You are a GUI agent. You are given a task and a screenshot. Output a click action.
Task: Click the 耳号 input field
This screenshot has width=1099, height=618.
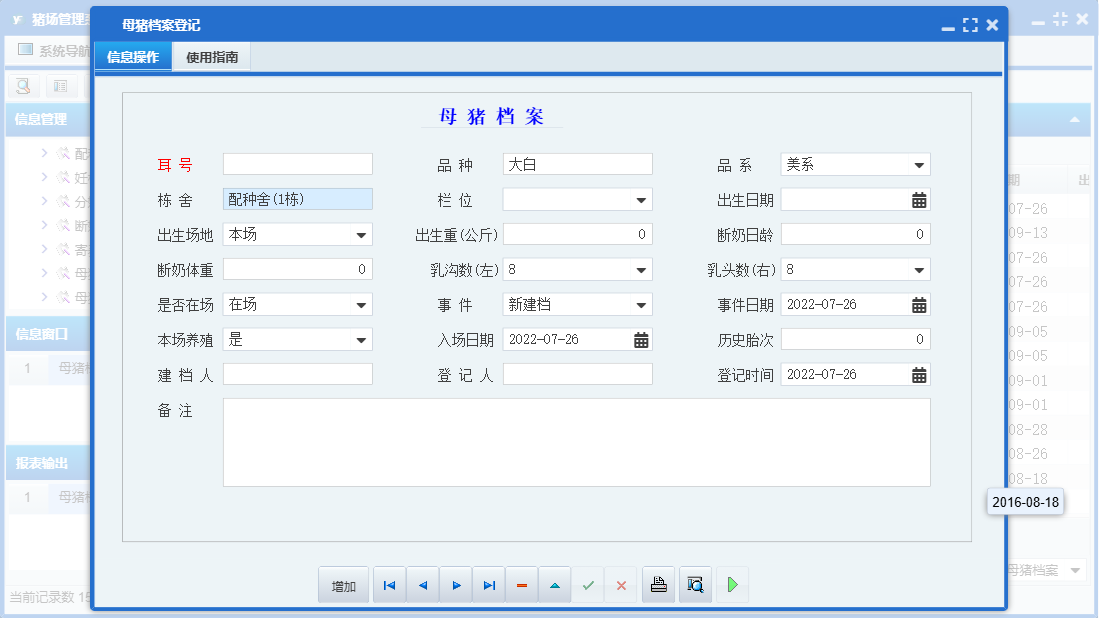(297, 164)
